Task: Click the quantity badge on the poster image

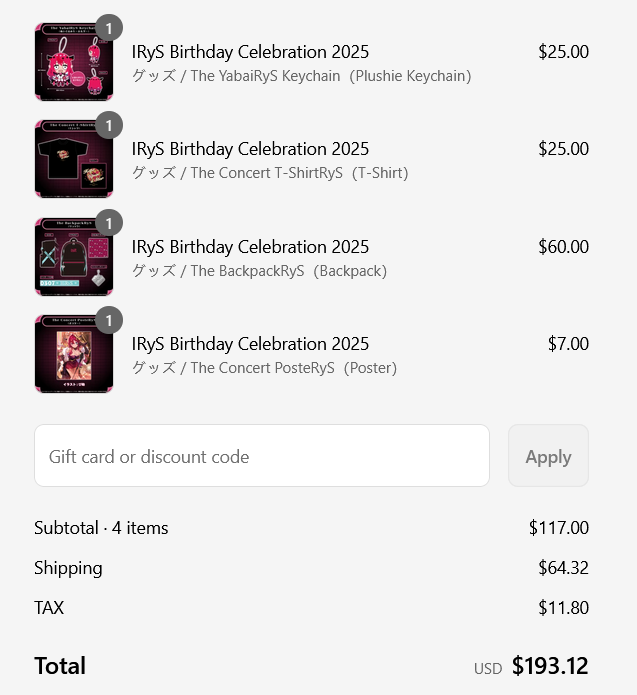Action: click(x=108, y=320)
